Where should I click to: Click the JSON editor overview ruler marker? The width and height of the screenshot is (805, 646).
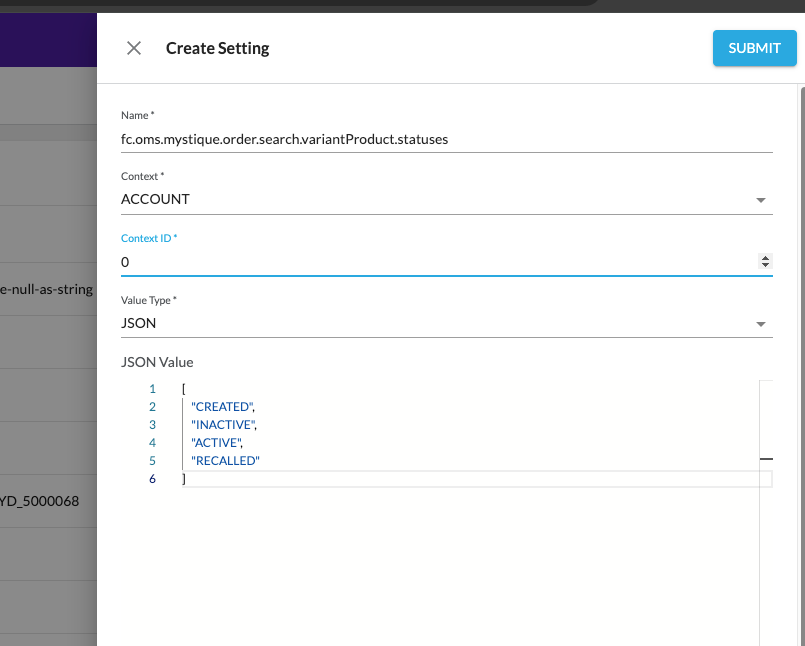coord(766,458)
